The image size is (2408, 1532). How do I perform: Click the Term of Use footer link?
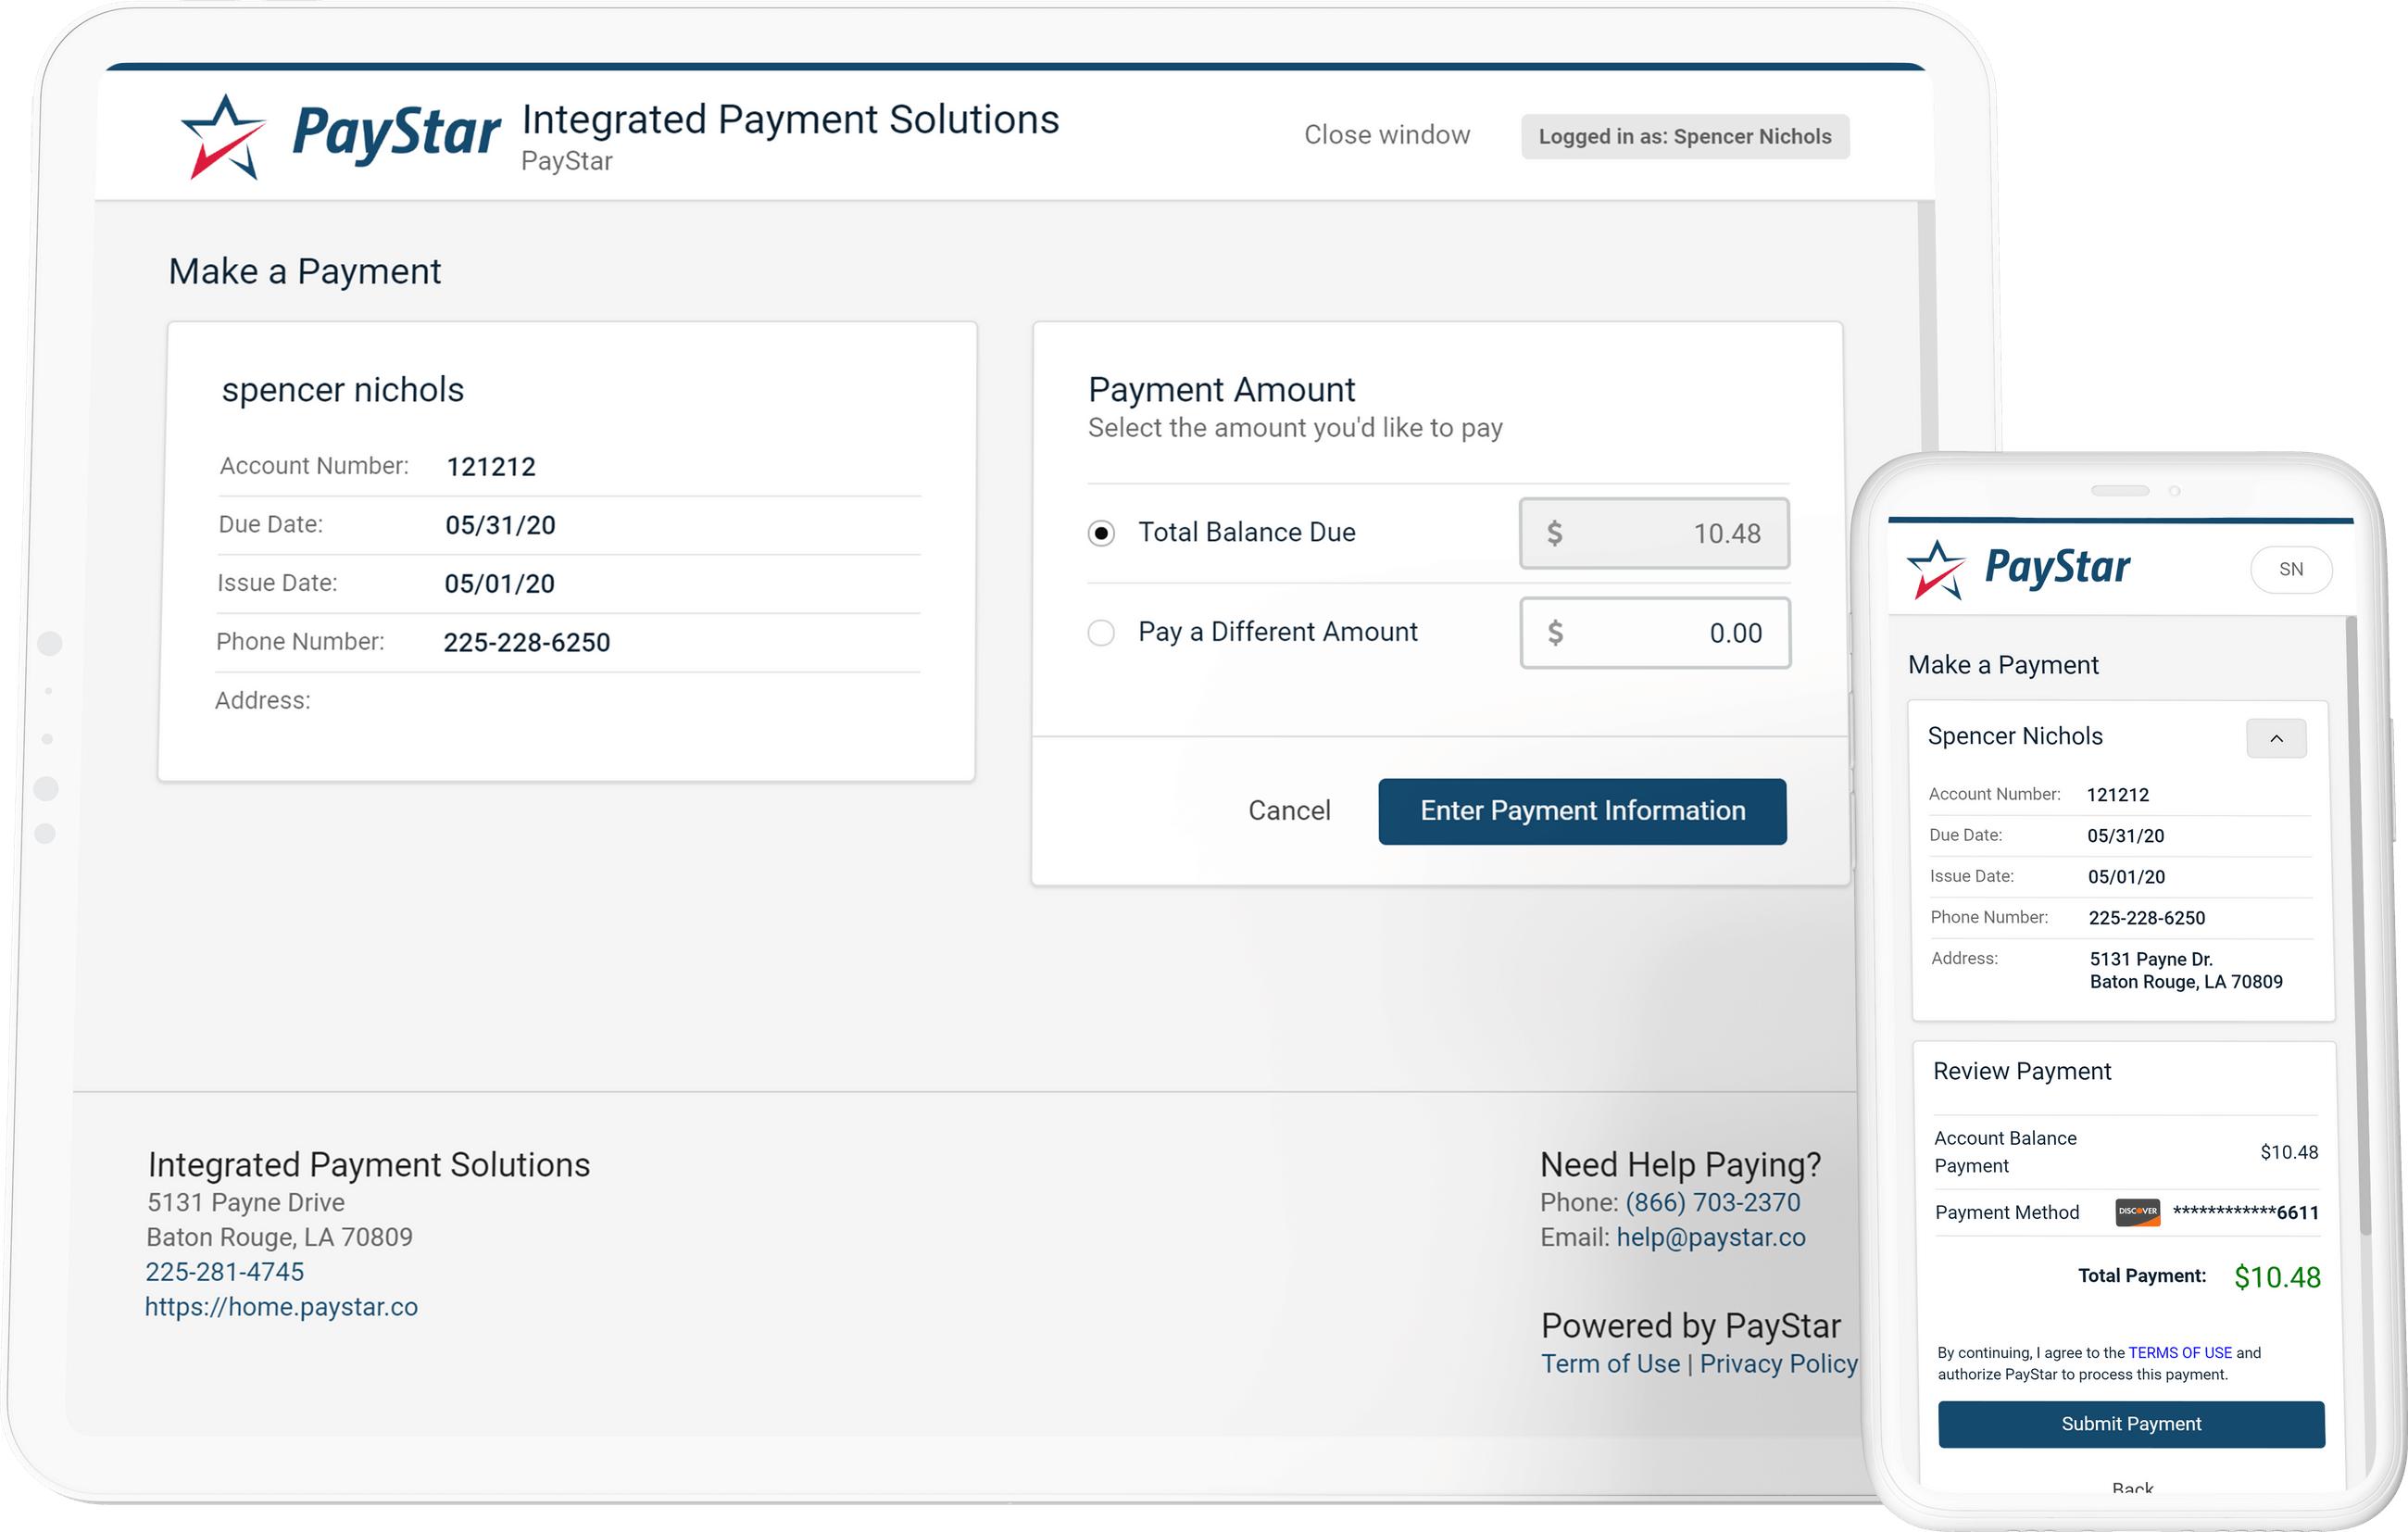pos(1610,1364)
